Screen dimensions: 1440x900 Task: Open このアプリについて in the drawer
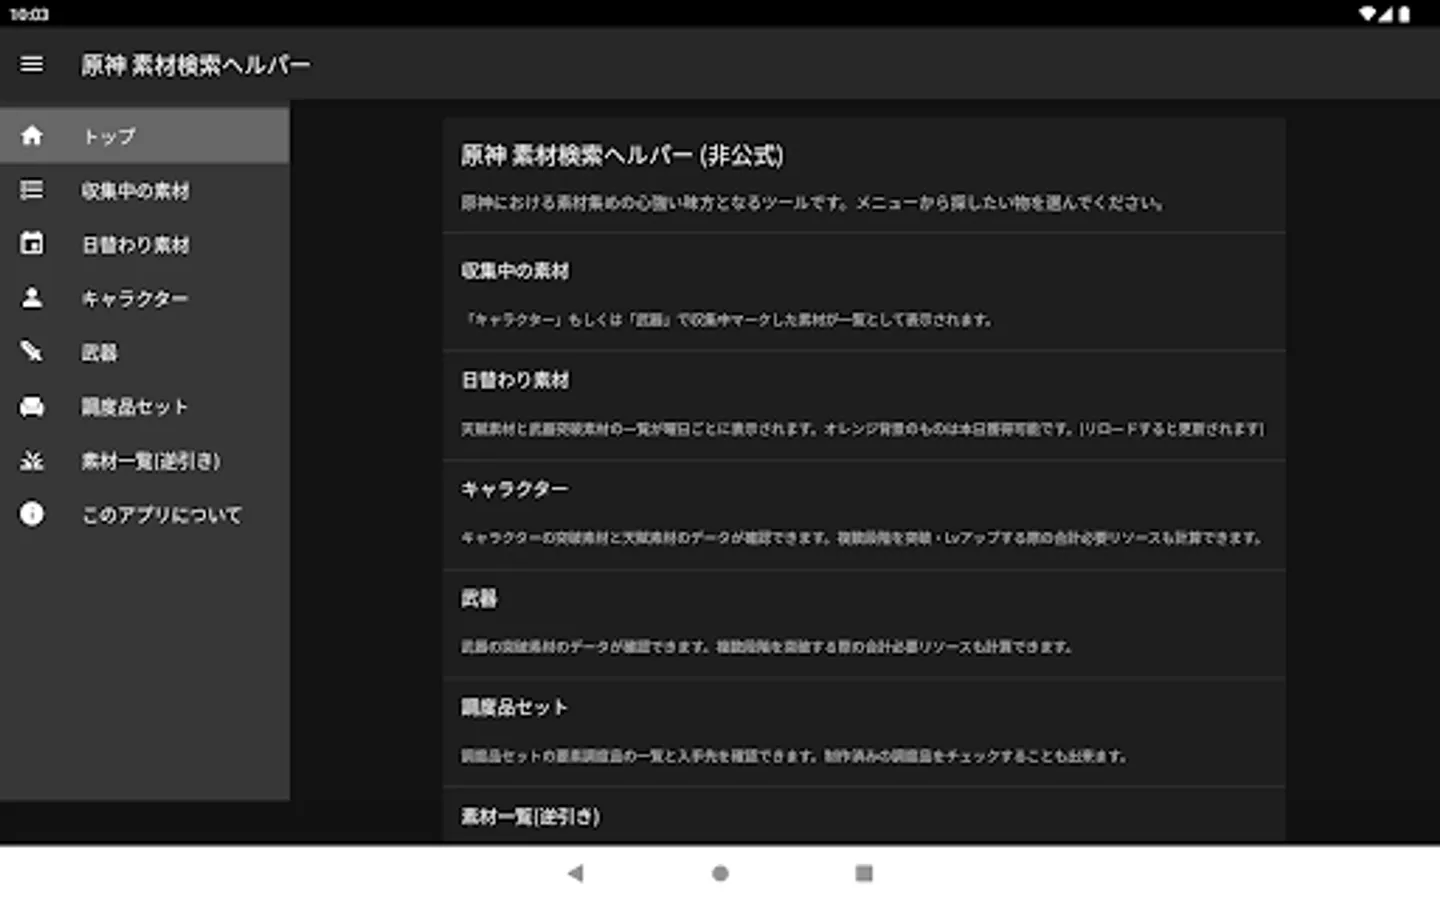tap(144, 514)
